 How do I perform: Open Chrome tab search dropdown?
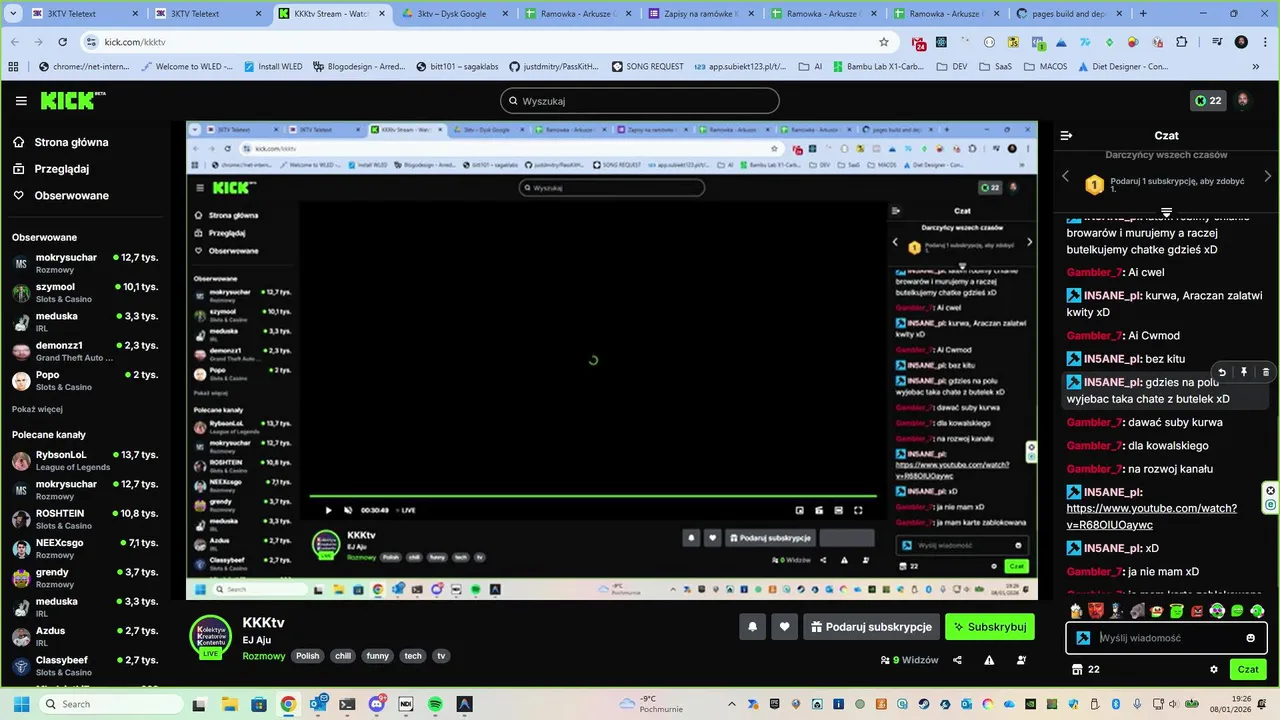(x=15, y=14)
